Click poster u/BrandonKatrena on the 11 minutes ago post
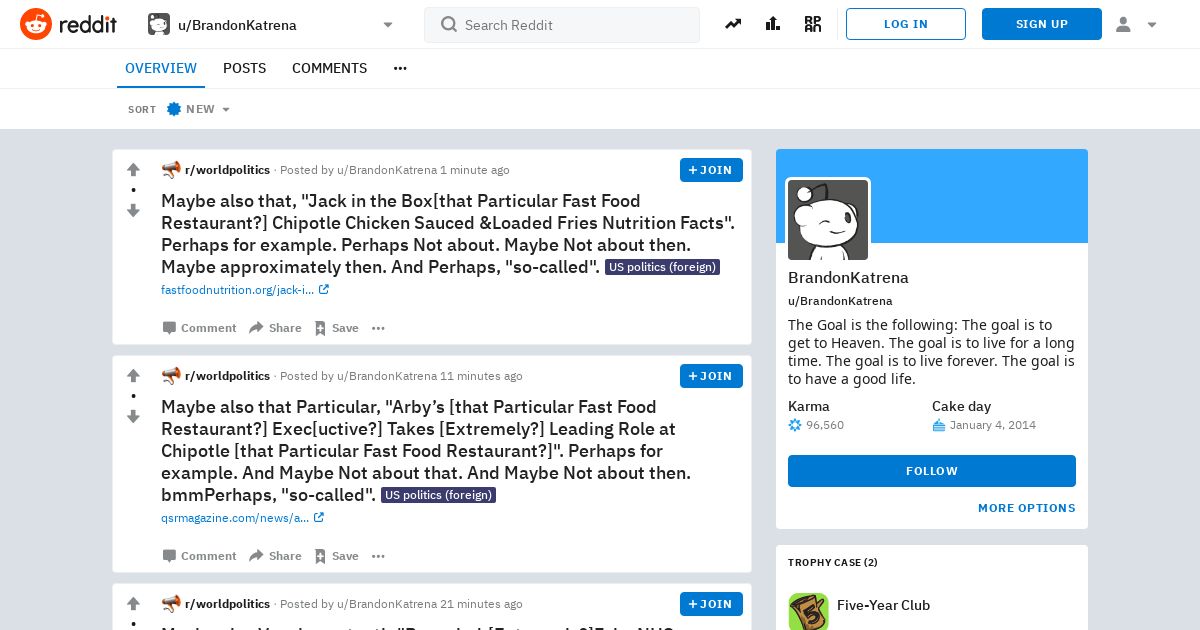1200x630 pixels. coord(387,376)
